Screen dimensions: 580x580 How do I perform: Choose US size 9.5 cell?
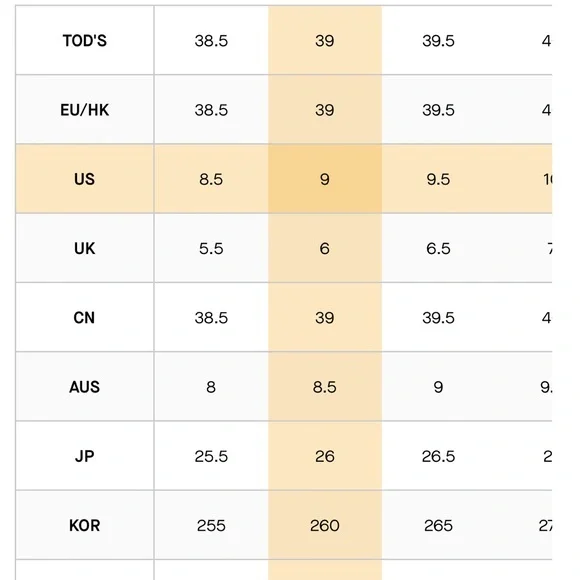pyautogui.click(x=438, y=179)
